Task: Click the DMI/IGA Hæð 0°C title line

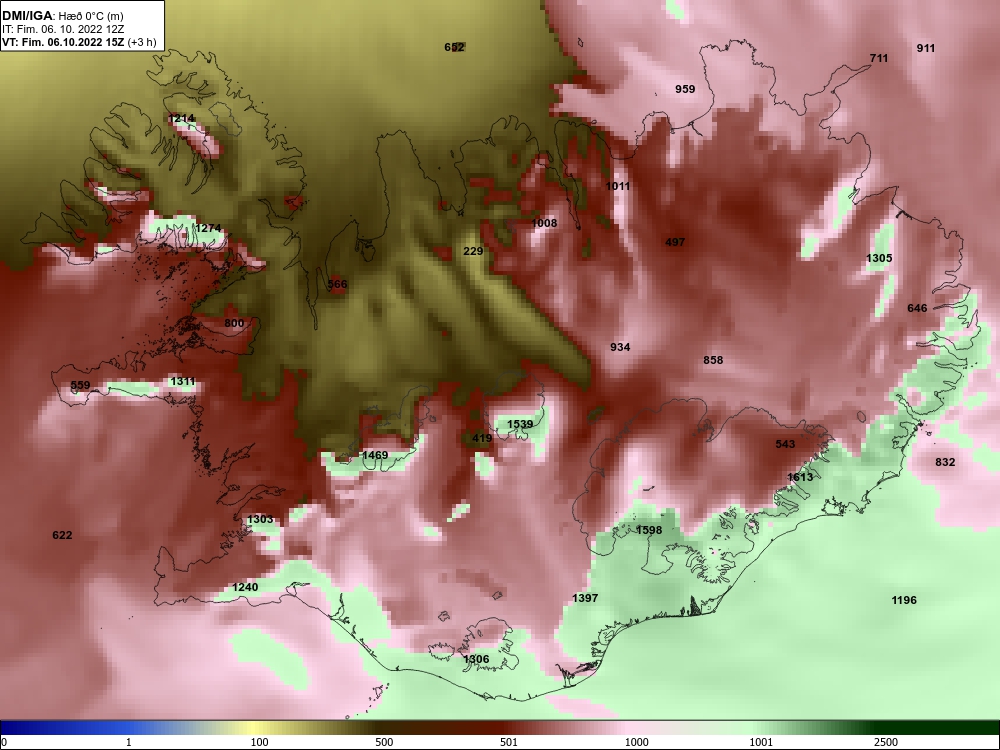Action: pos(62,16)
